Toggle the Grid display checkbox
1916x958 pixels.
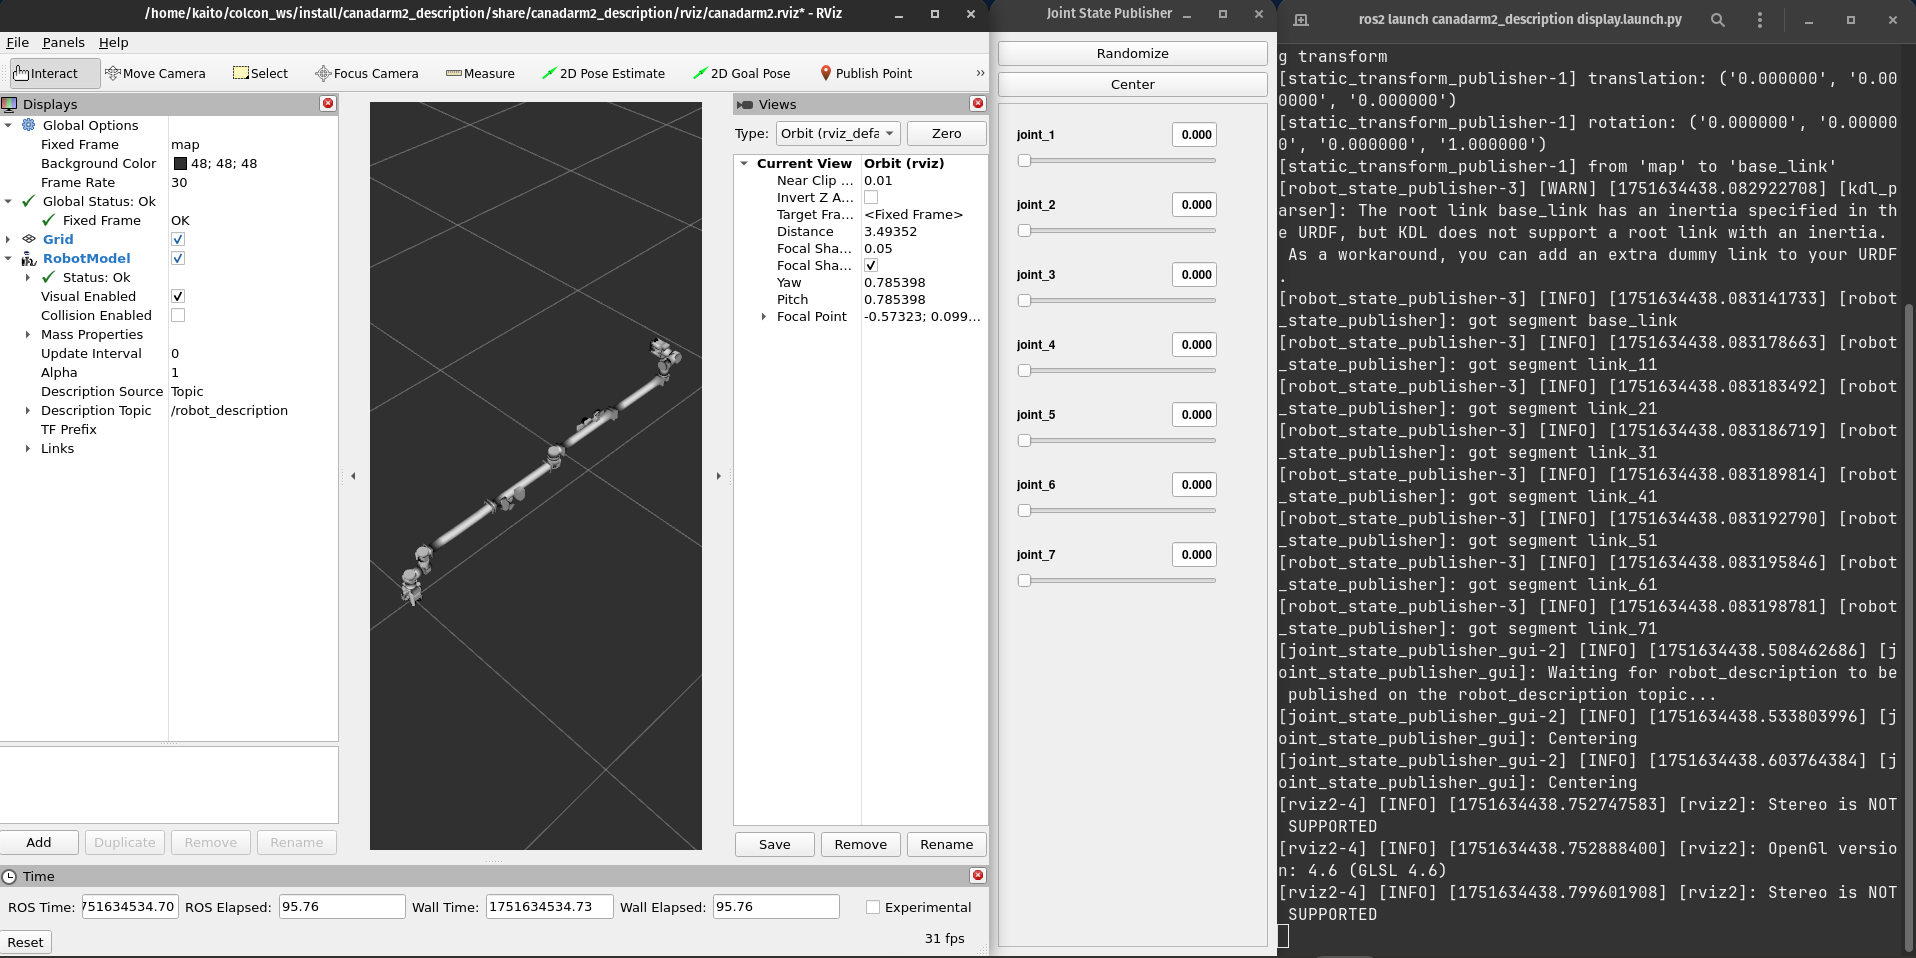point(178,239)
